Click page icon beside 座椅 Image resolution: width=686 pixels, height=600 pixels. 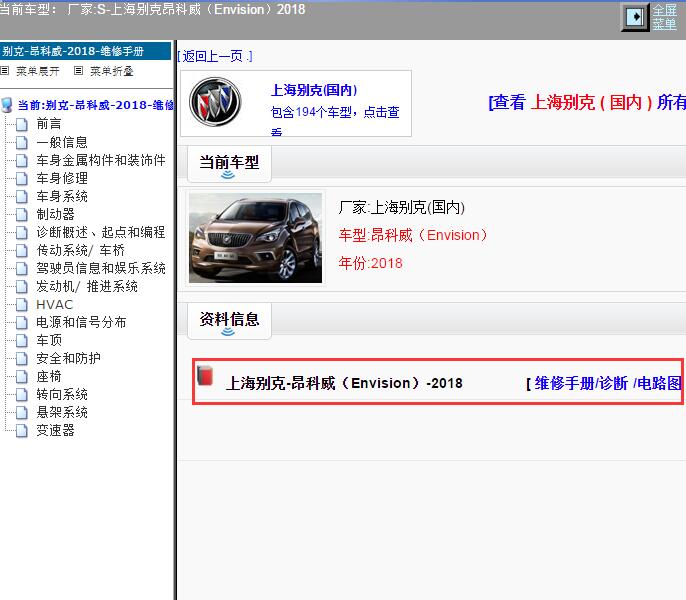22,377
